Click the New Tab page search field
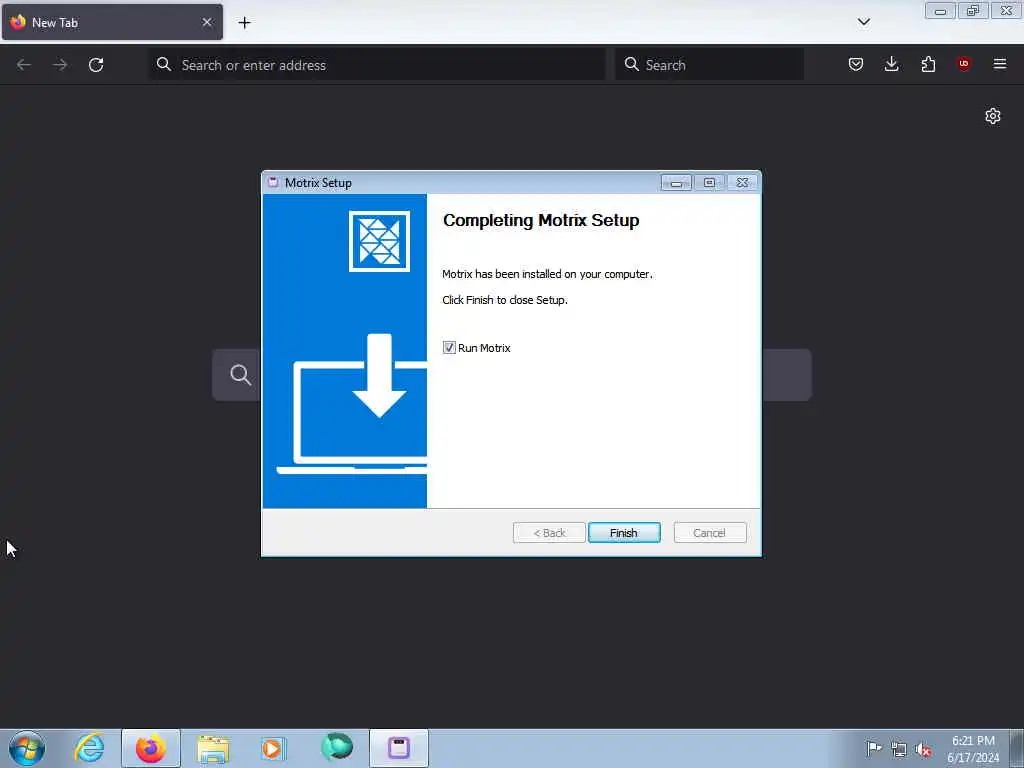The height and width of the screenshot is (768, 1024). (x=512, y=375)
